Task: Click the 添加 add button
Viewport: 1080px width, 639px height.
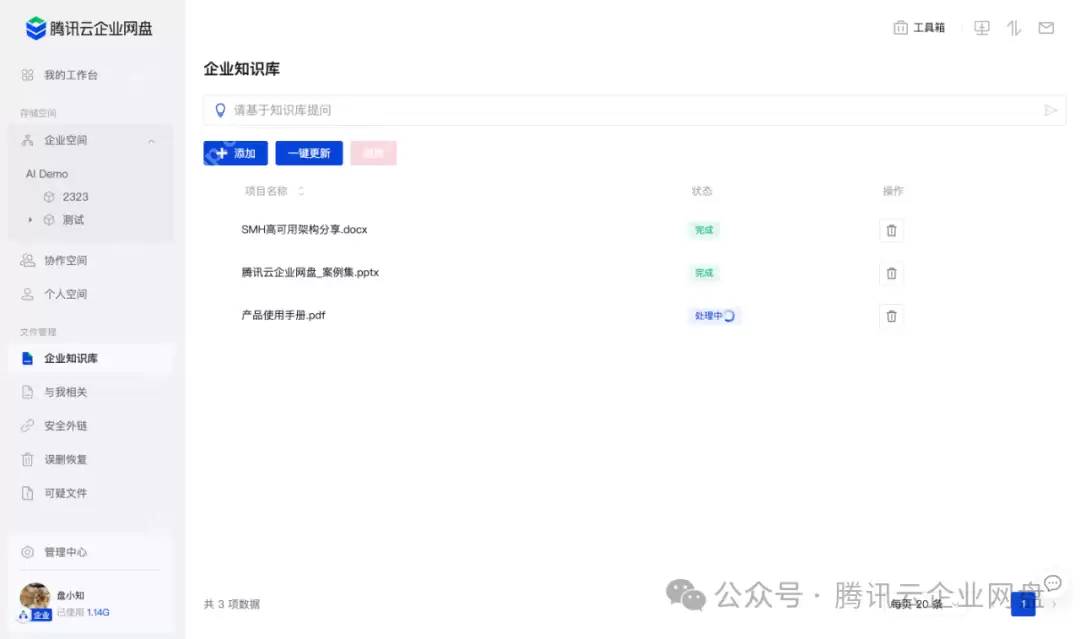Action: (235, 153)
